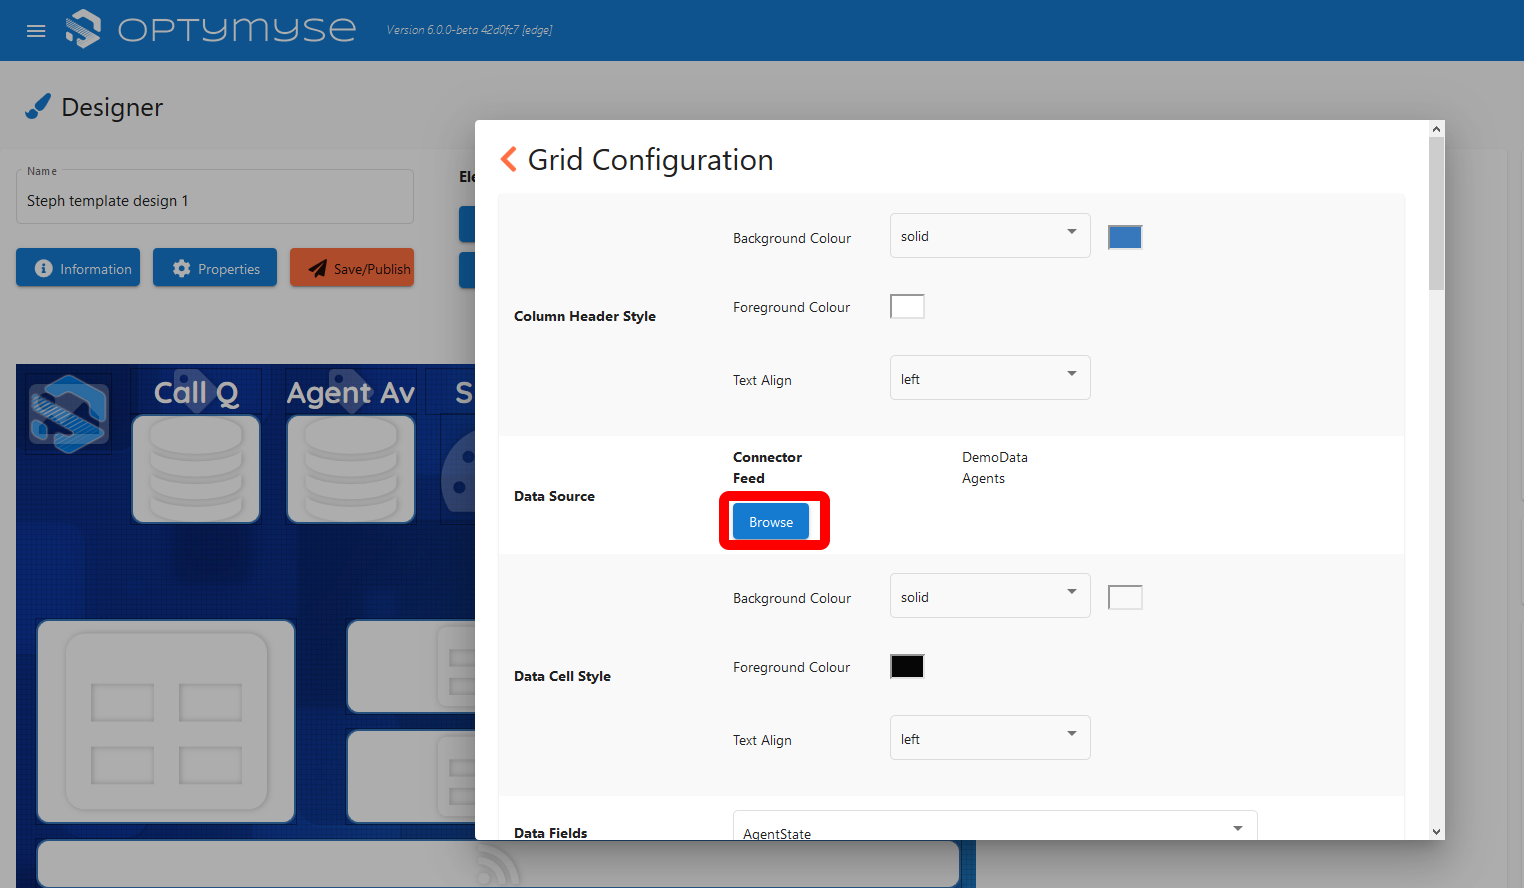Open the black data cell foreground swatch
This screenshot has width=1524, height=888.
point(907,666)
